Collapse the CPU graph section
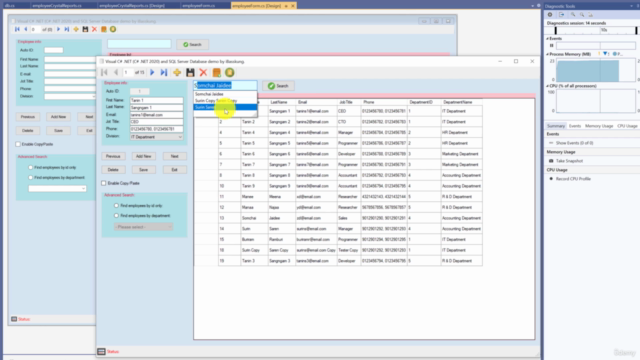Viewport: 640px width, 360px height. 548,86
